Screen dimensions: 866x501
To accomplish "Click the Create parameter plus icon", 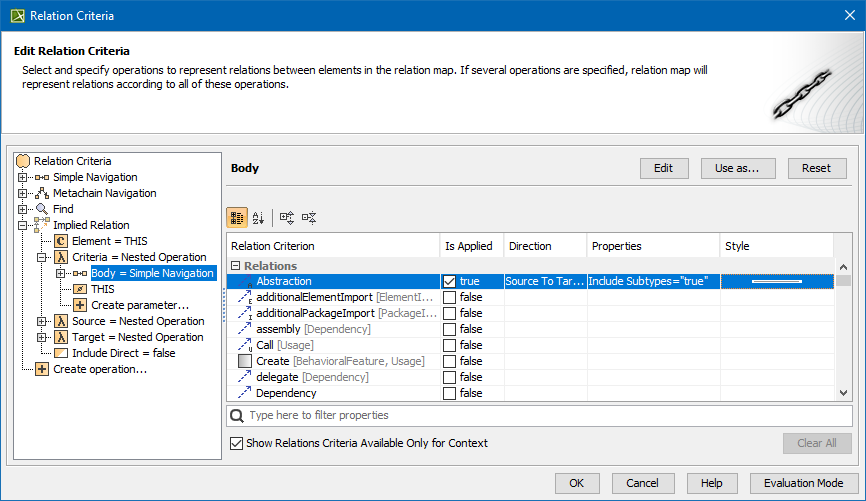I will coord(80,305).
